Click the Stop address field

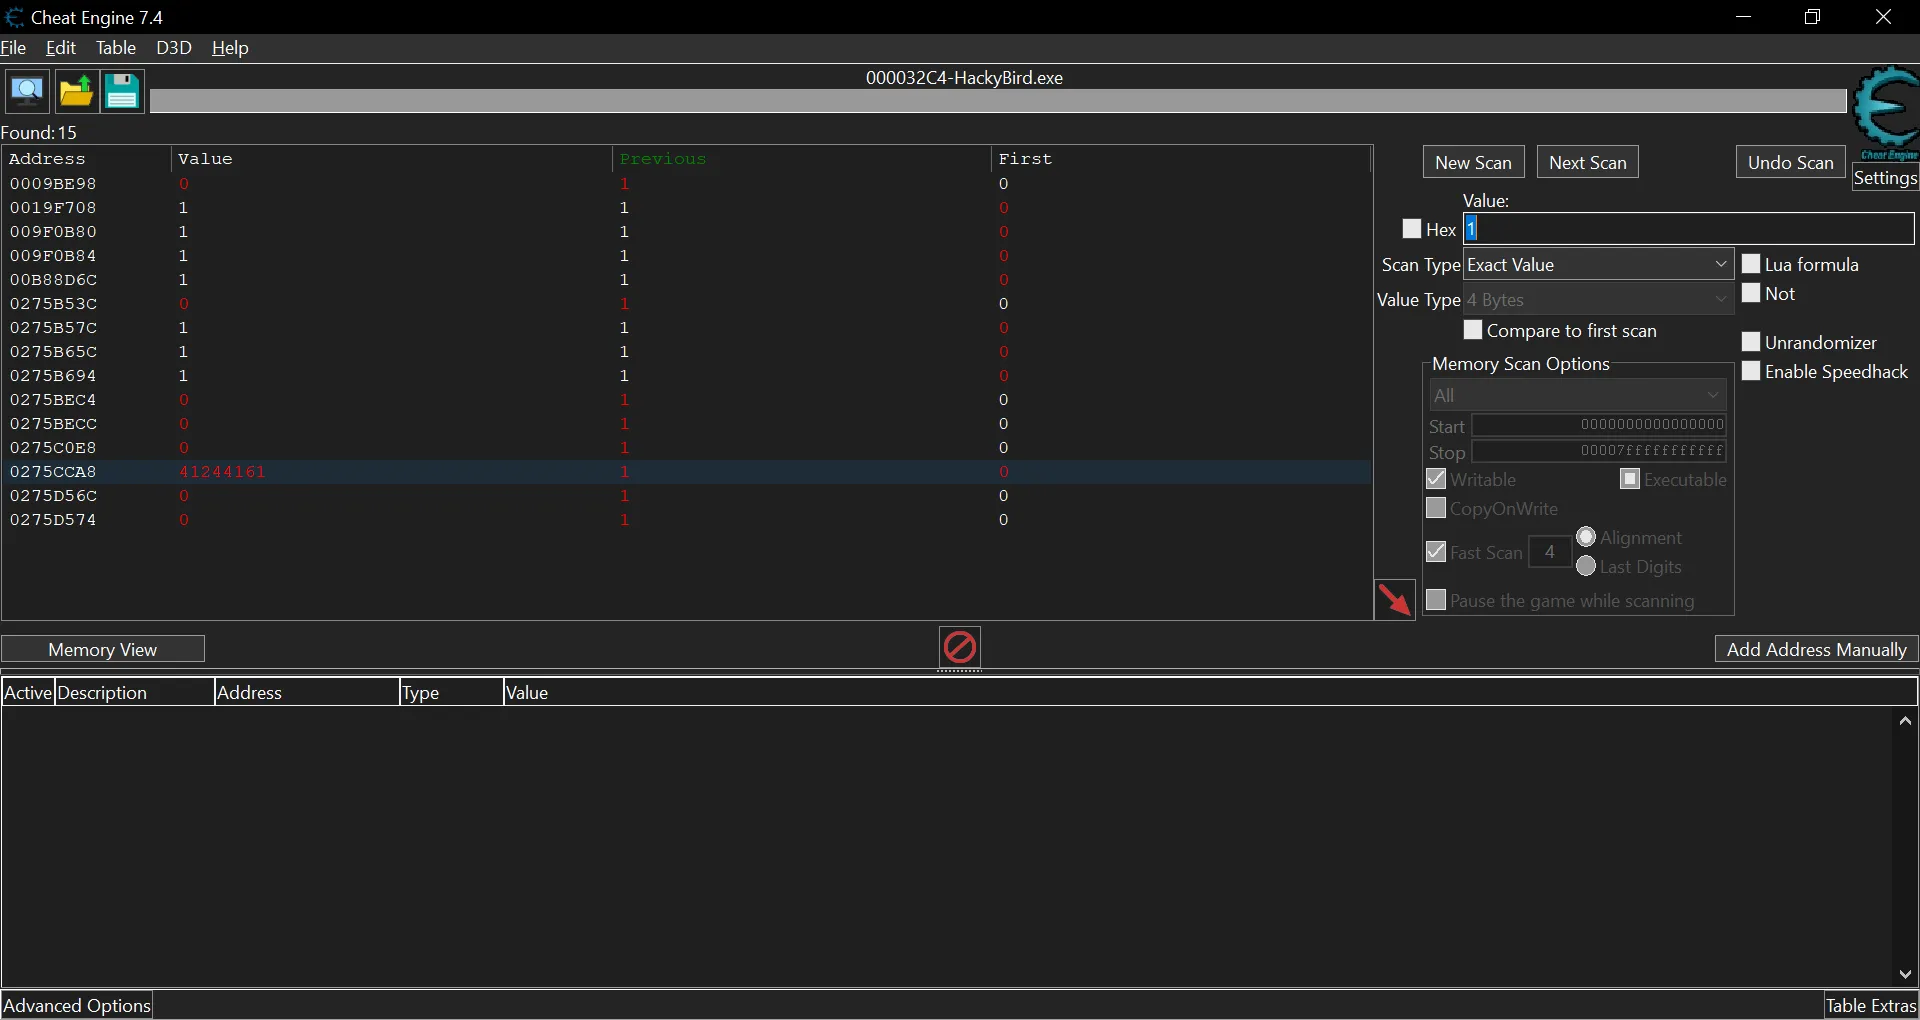(1599, 451)
